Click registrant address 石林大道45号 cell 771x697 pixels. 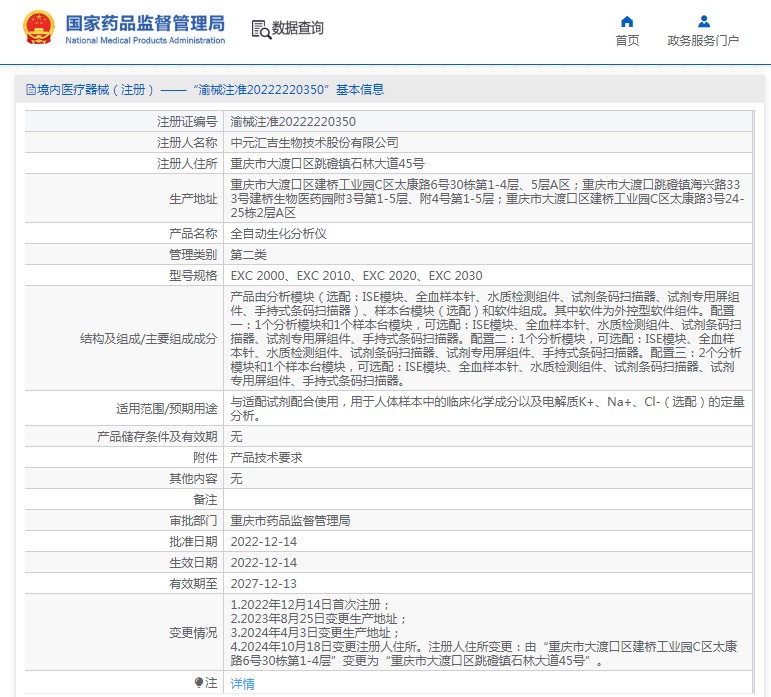coord(327,163)
